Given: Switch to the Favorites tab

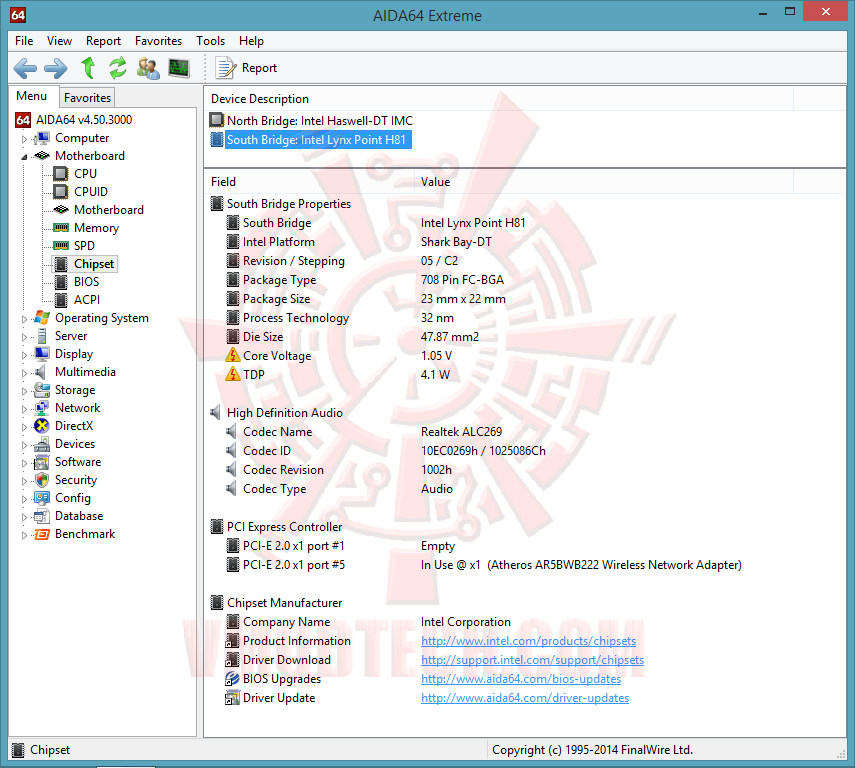Looking at the screenshot, I should pyautogui.click(x=87, y=97).
